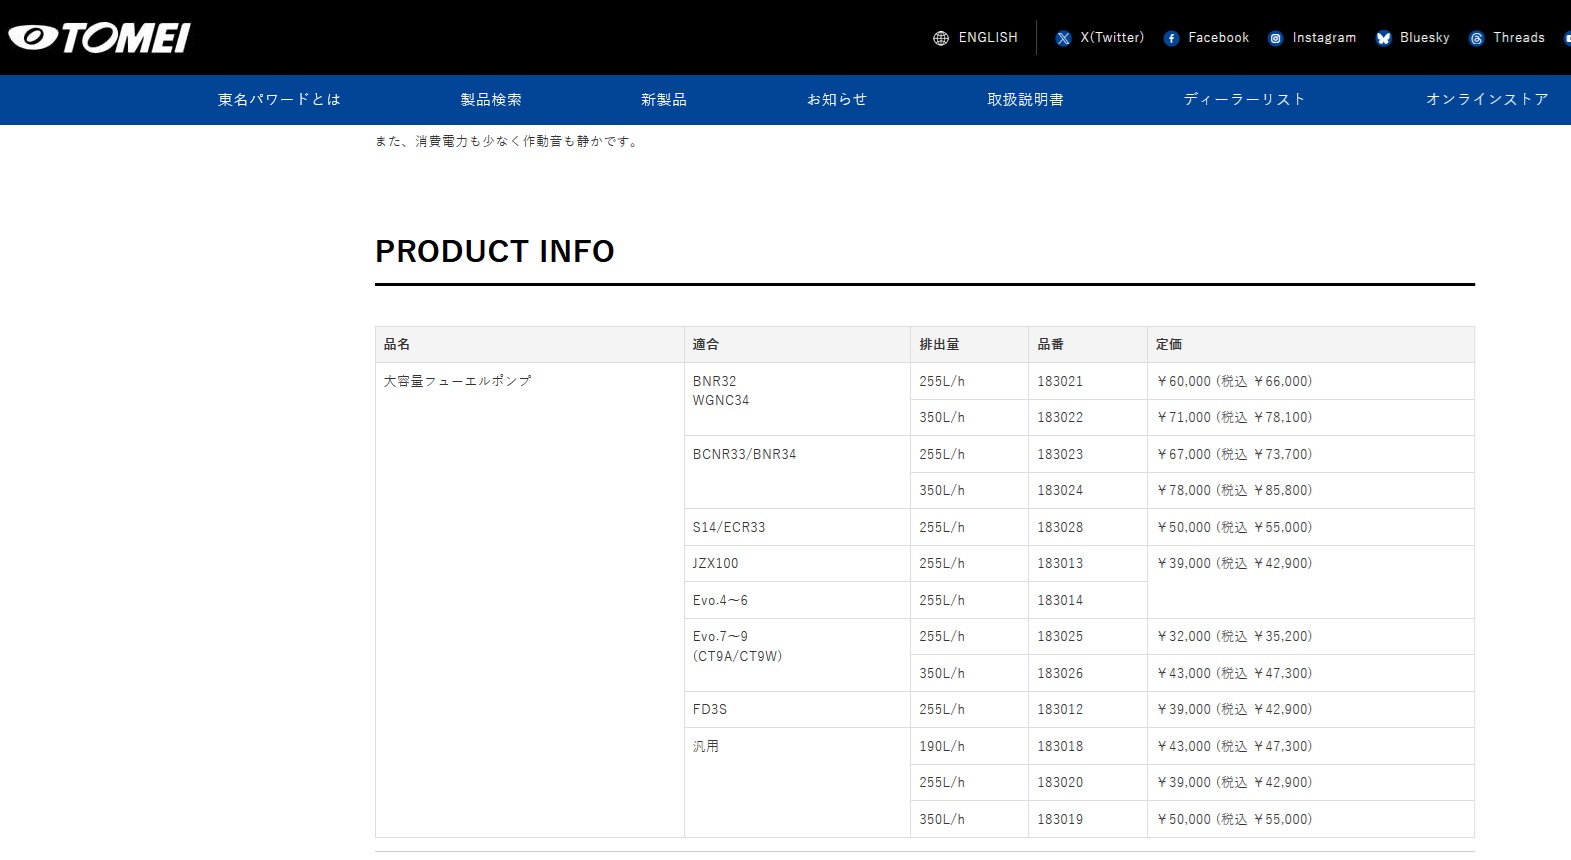
Task: Click text また、消費電力も少なく作動音も静かです。
Action: coord(507,141)
